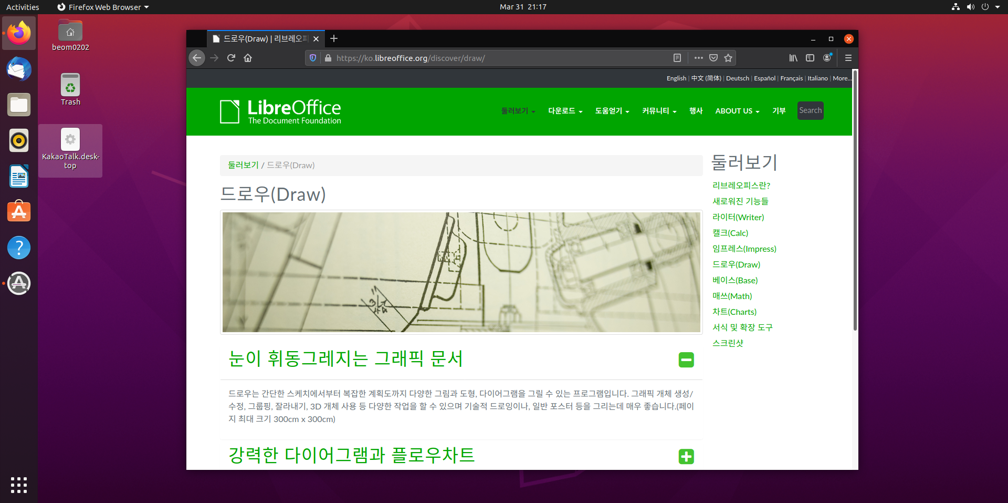Expand the 커뮤니티 navigation dropdown

[659, 111]
